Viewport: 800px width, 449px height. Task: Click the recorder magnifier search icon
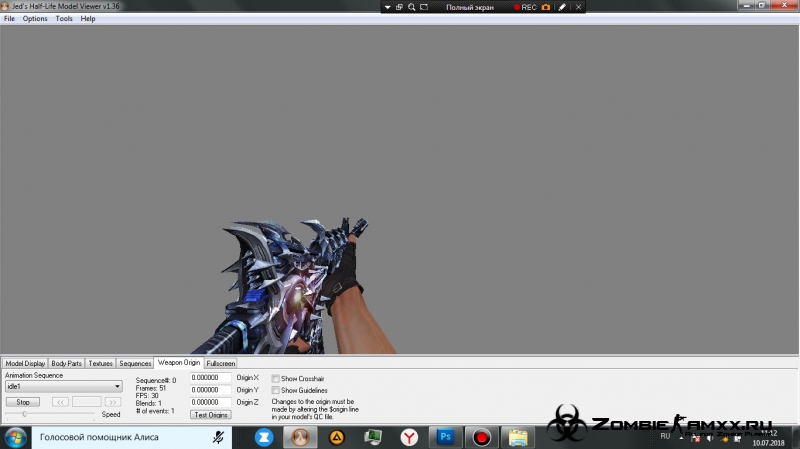click(412, 7)
